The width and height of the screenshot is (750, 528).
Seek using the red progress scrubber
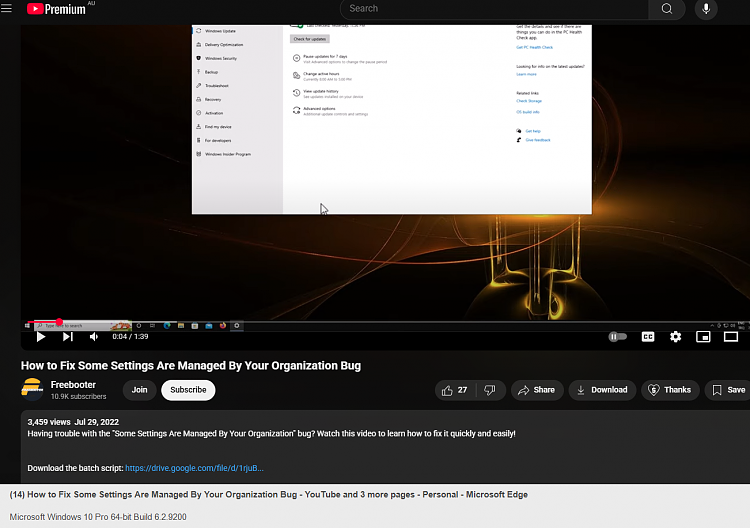click(x=59, y=321)
